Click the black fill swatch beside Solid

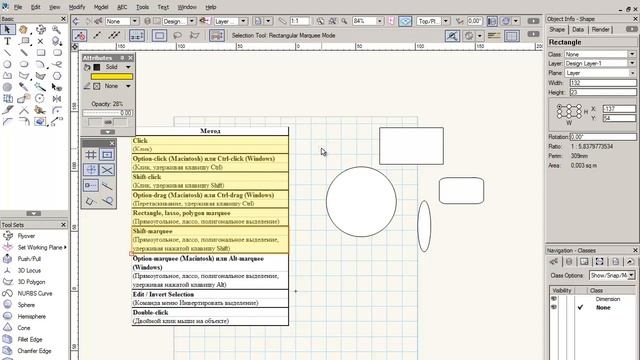(97, 67)
